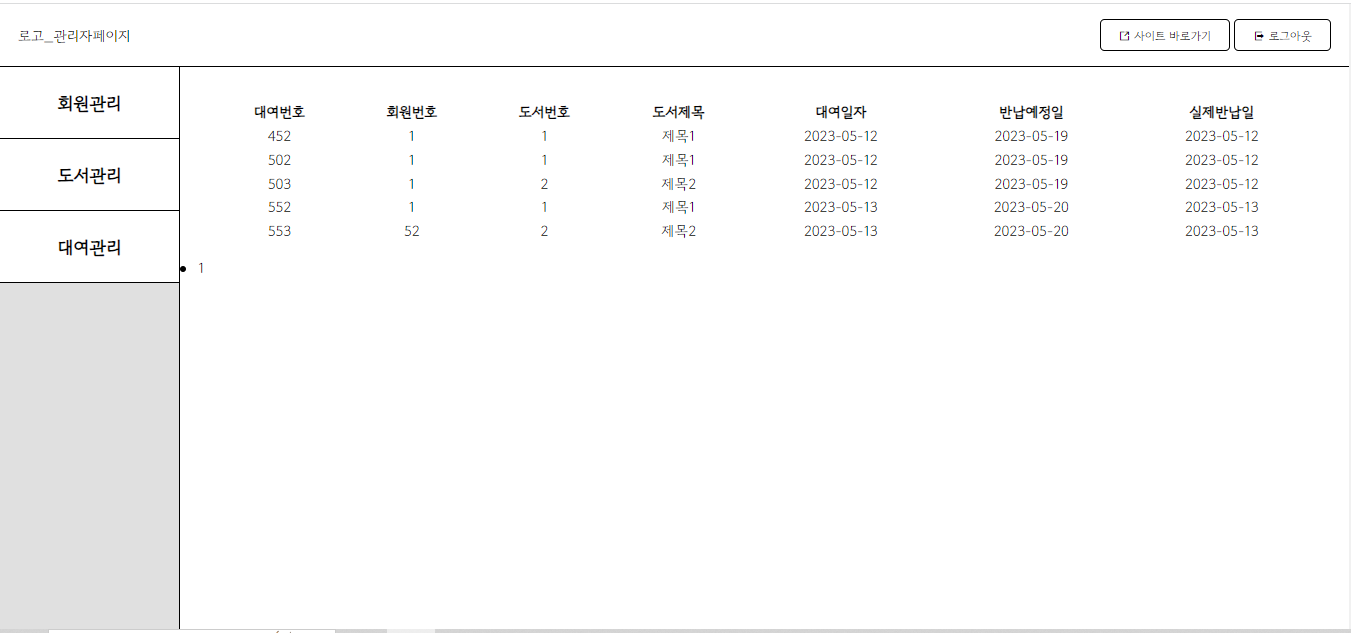Go to page 1 in pagination
This screenshot has height=633, width=1351.
201,268
